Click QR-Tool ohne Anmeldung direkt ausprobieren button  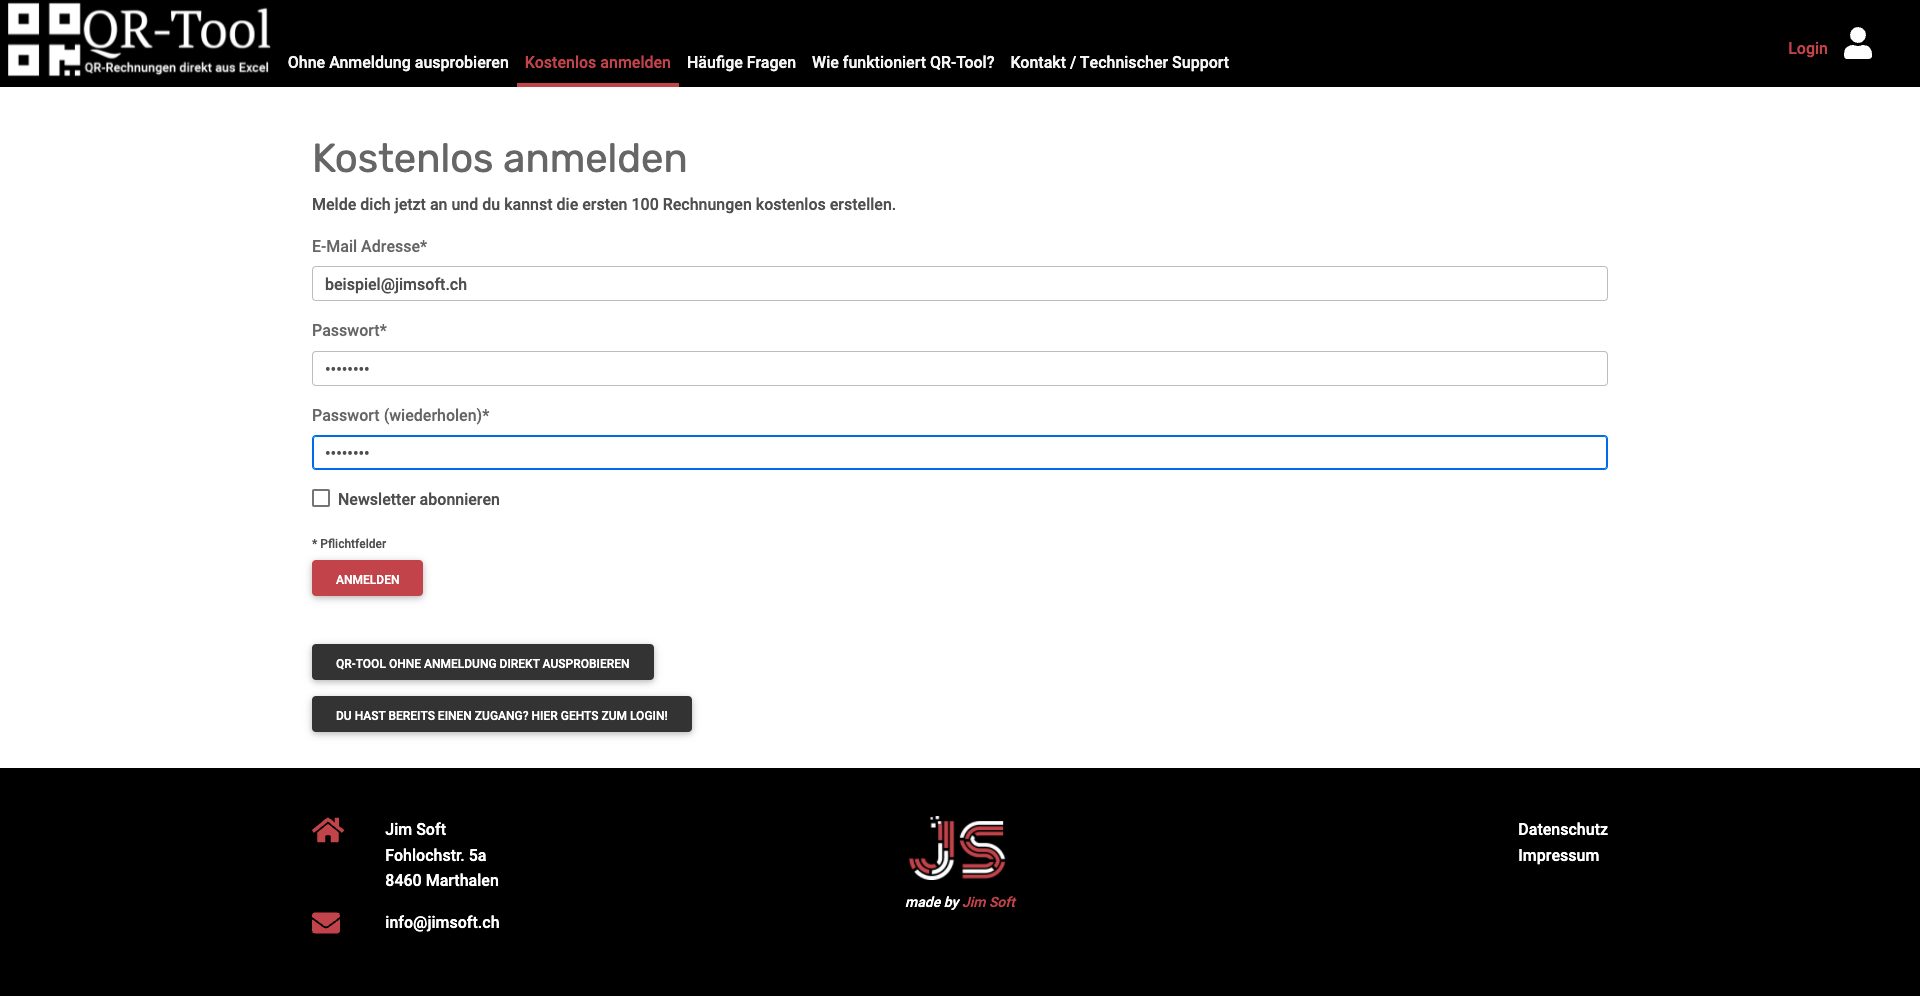point(482,663)
